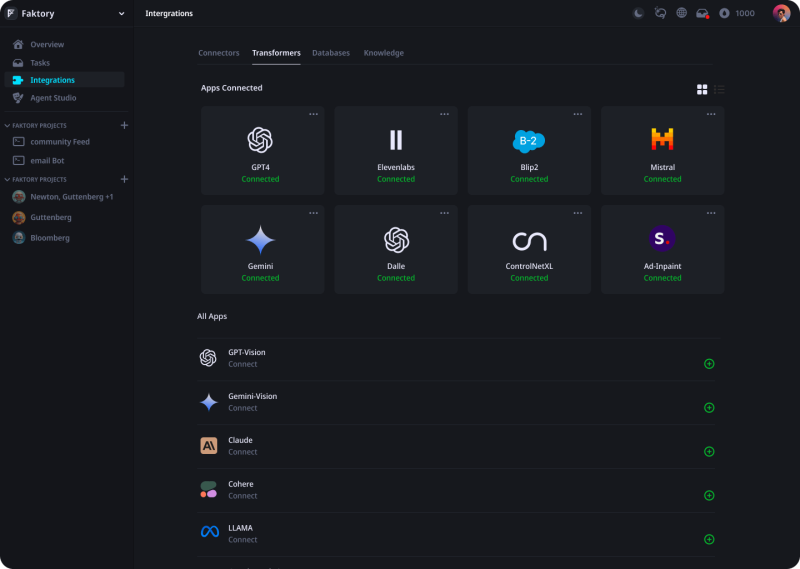Click the GPT4 OpenAI logo

tap(260, 140)
